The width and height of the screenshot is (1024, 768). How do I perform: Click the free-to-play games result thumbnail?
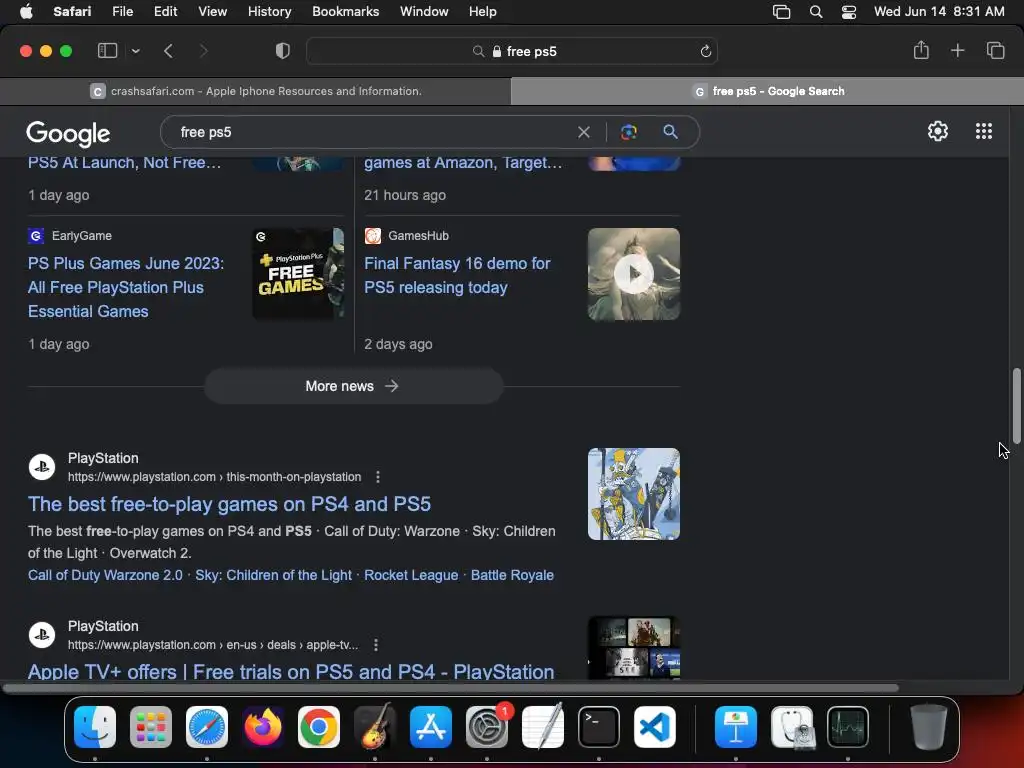coord(633,494)
